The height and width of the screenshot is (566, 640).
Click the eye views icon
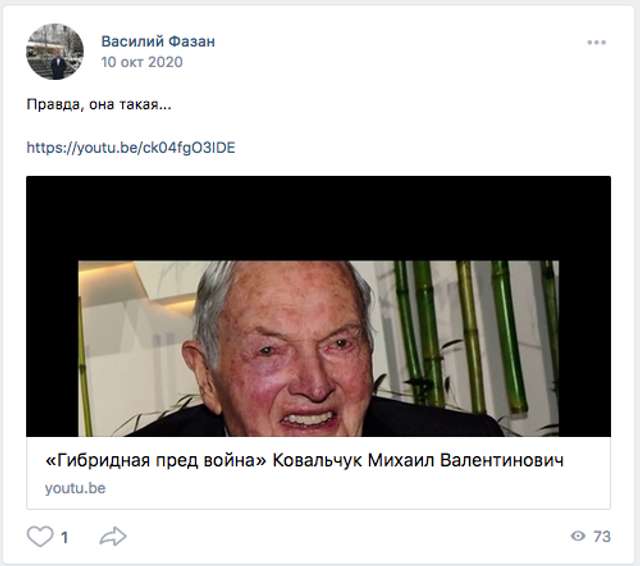pyautogui.click(x=578, y=536)
